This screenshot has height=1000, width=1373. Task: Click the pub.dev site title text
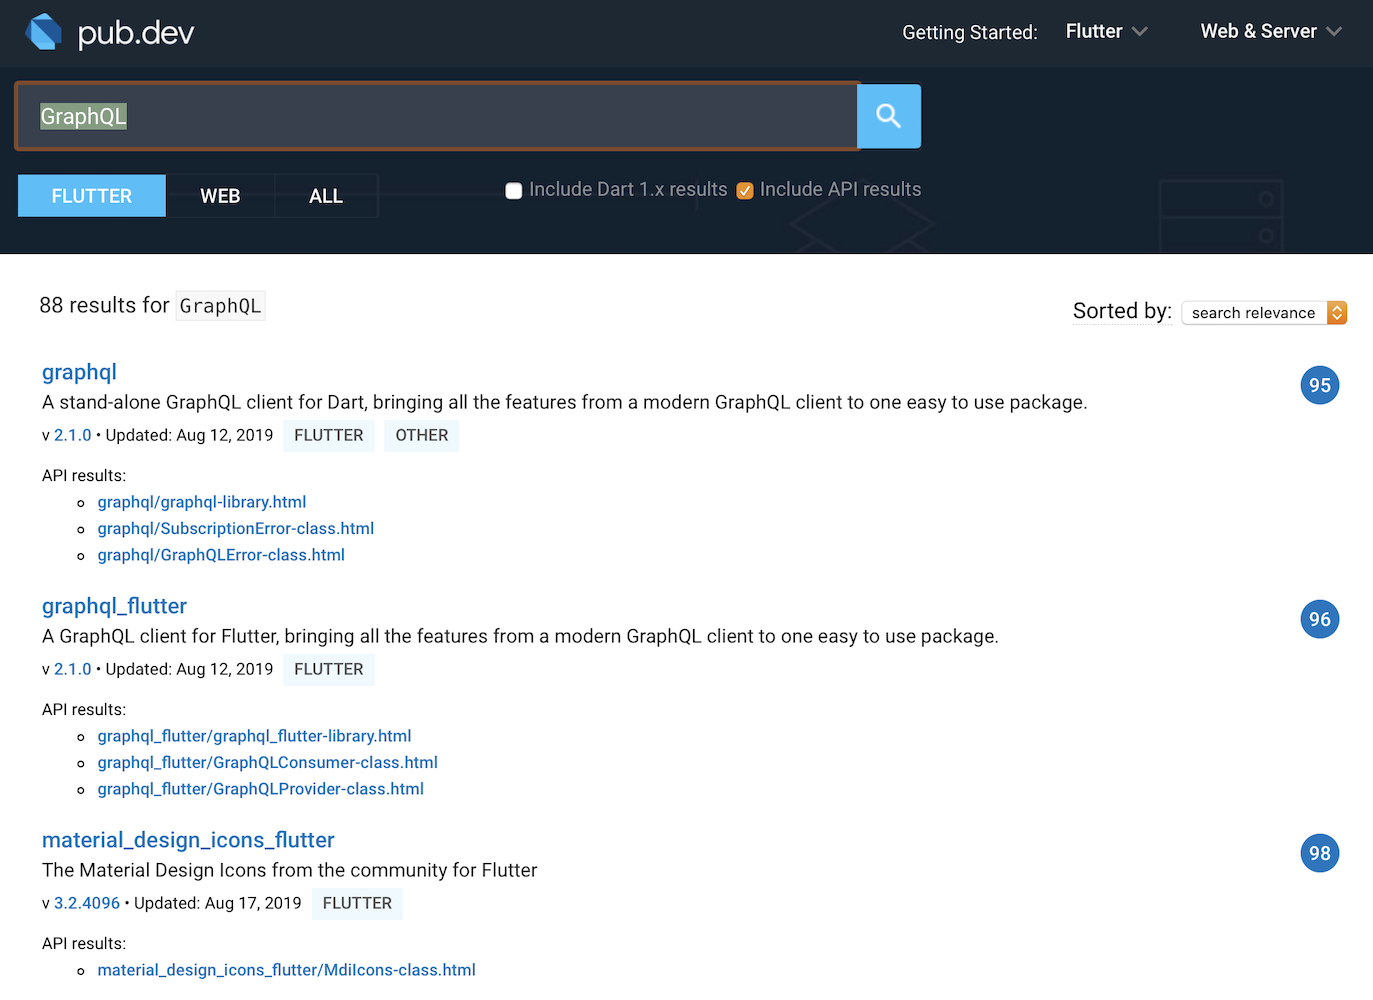click(136, 33)
